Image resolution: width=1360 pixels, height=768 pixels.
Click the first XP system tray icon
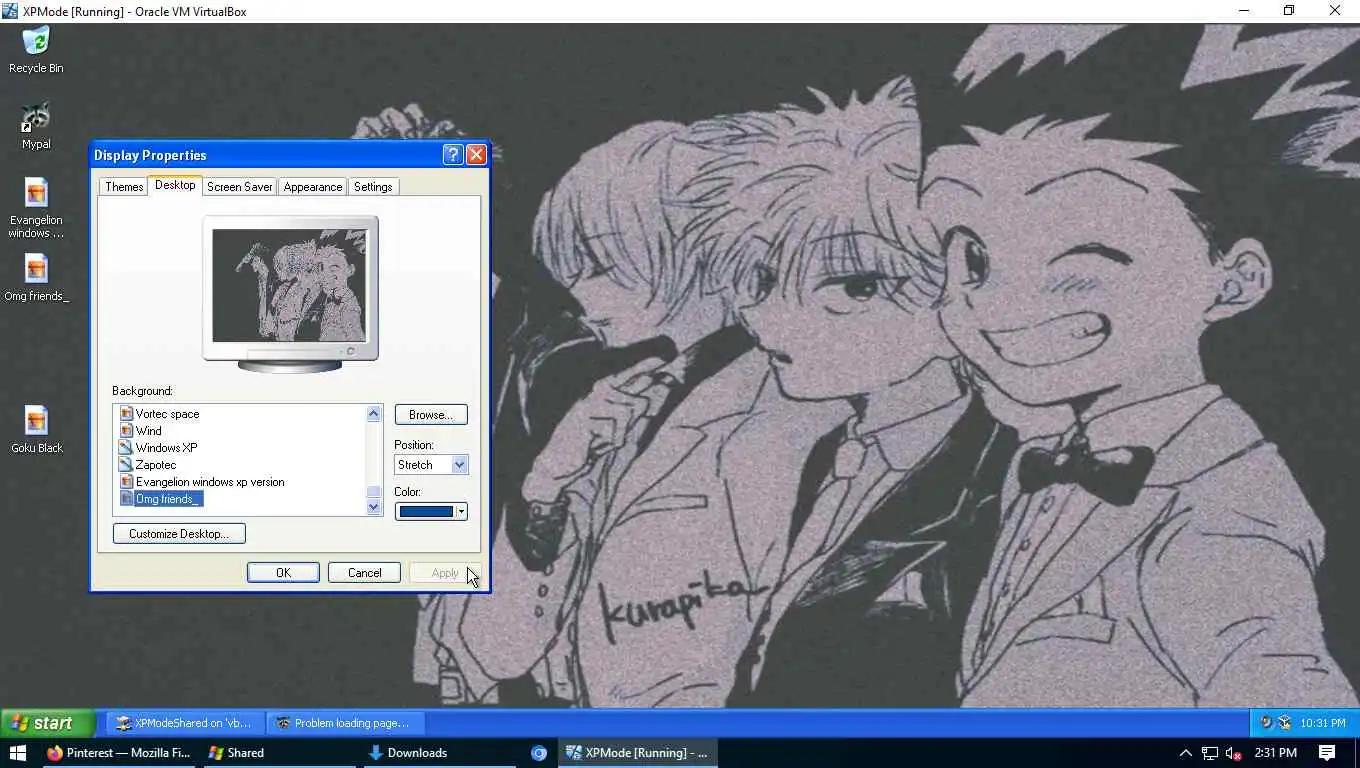(1266, 723)
